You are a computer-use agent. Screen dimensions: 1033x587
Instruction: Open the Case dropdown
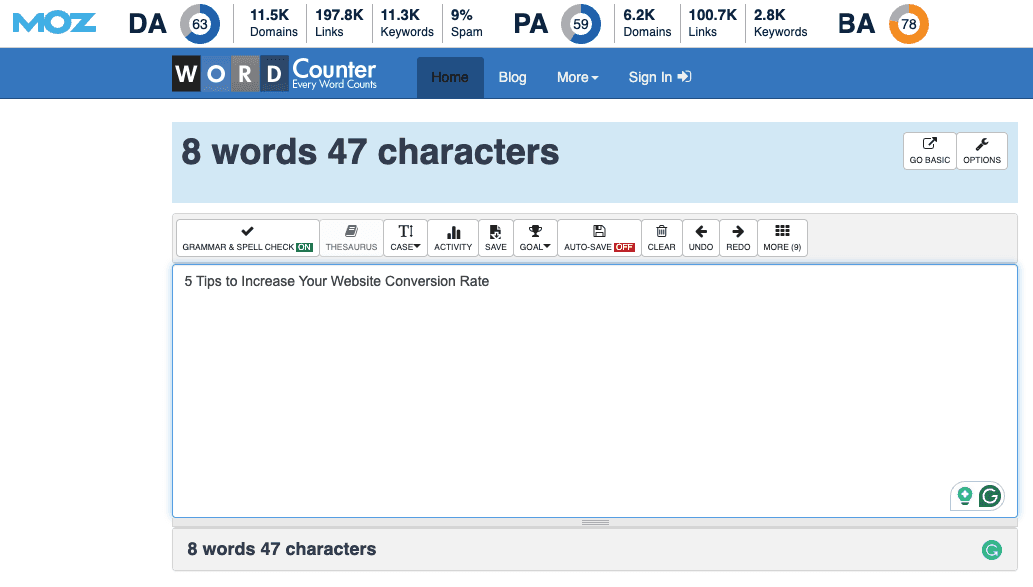tap(405, 237)
